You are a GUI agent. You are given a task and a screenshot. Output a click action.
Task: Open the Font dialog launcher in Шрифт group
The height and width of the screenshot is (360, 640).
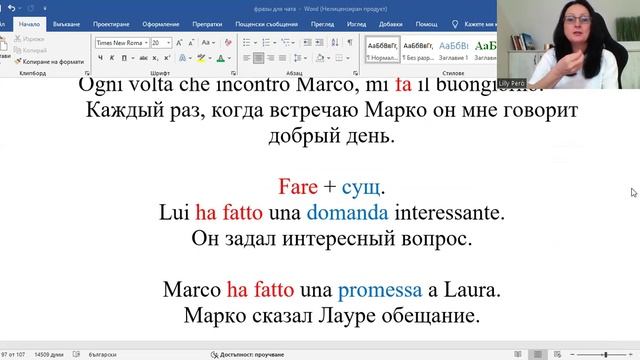coord(233,73)
